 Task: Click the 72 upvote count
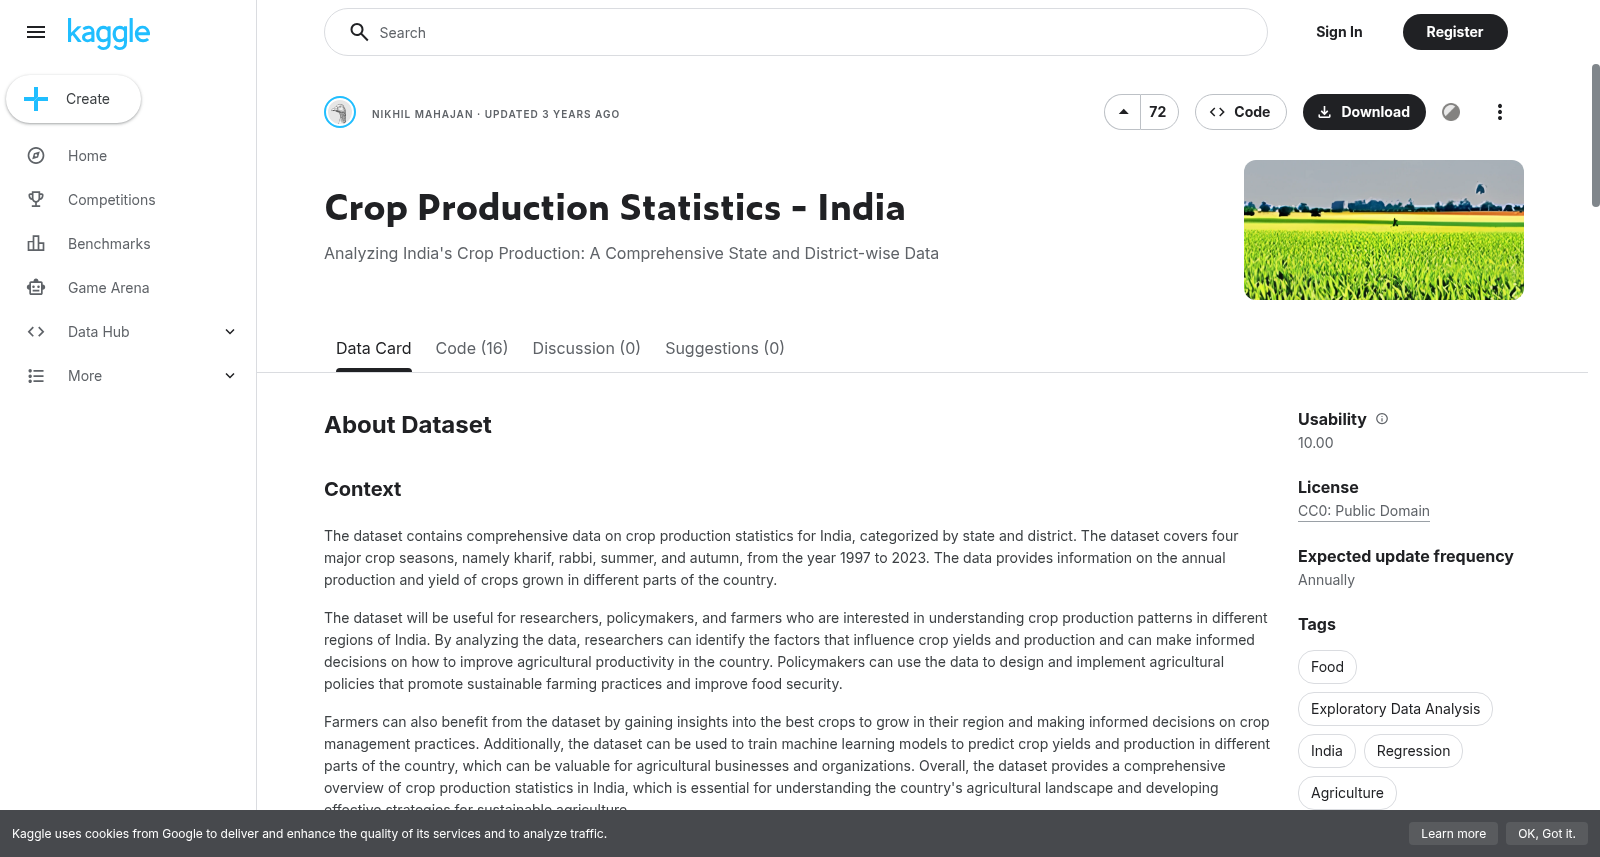point(1158,112)
